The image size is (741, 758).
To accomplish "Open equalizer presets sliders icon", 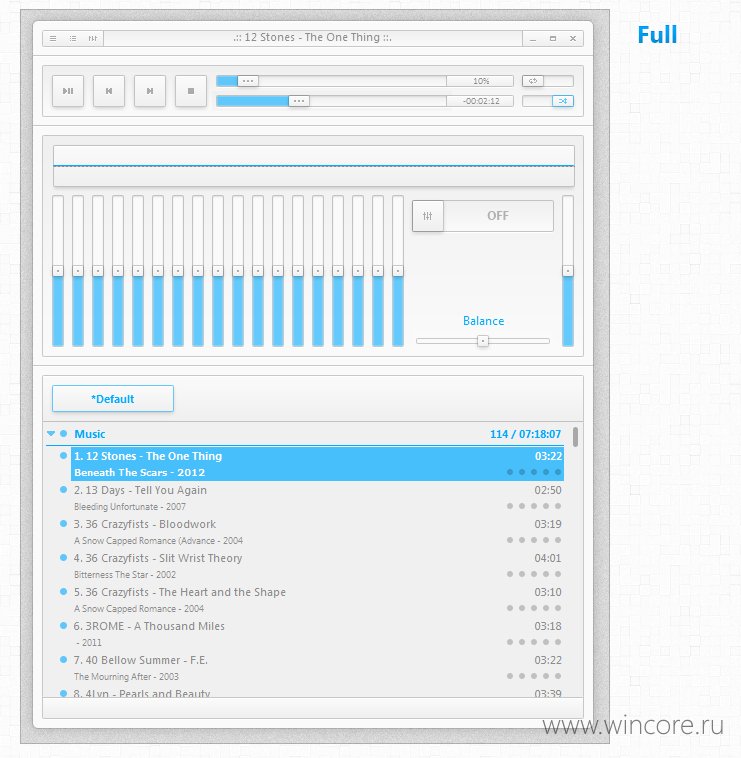I will [428, 216].
